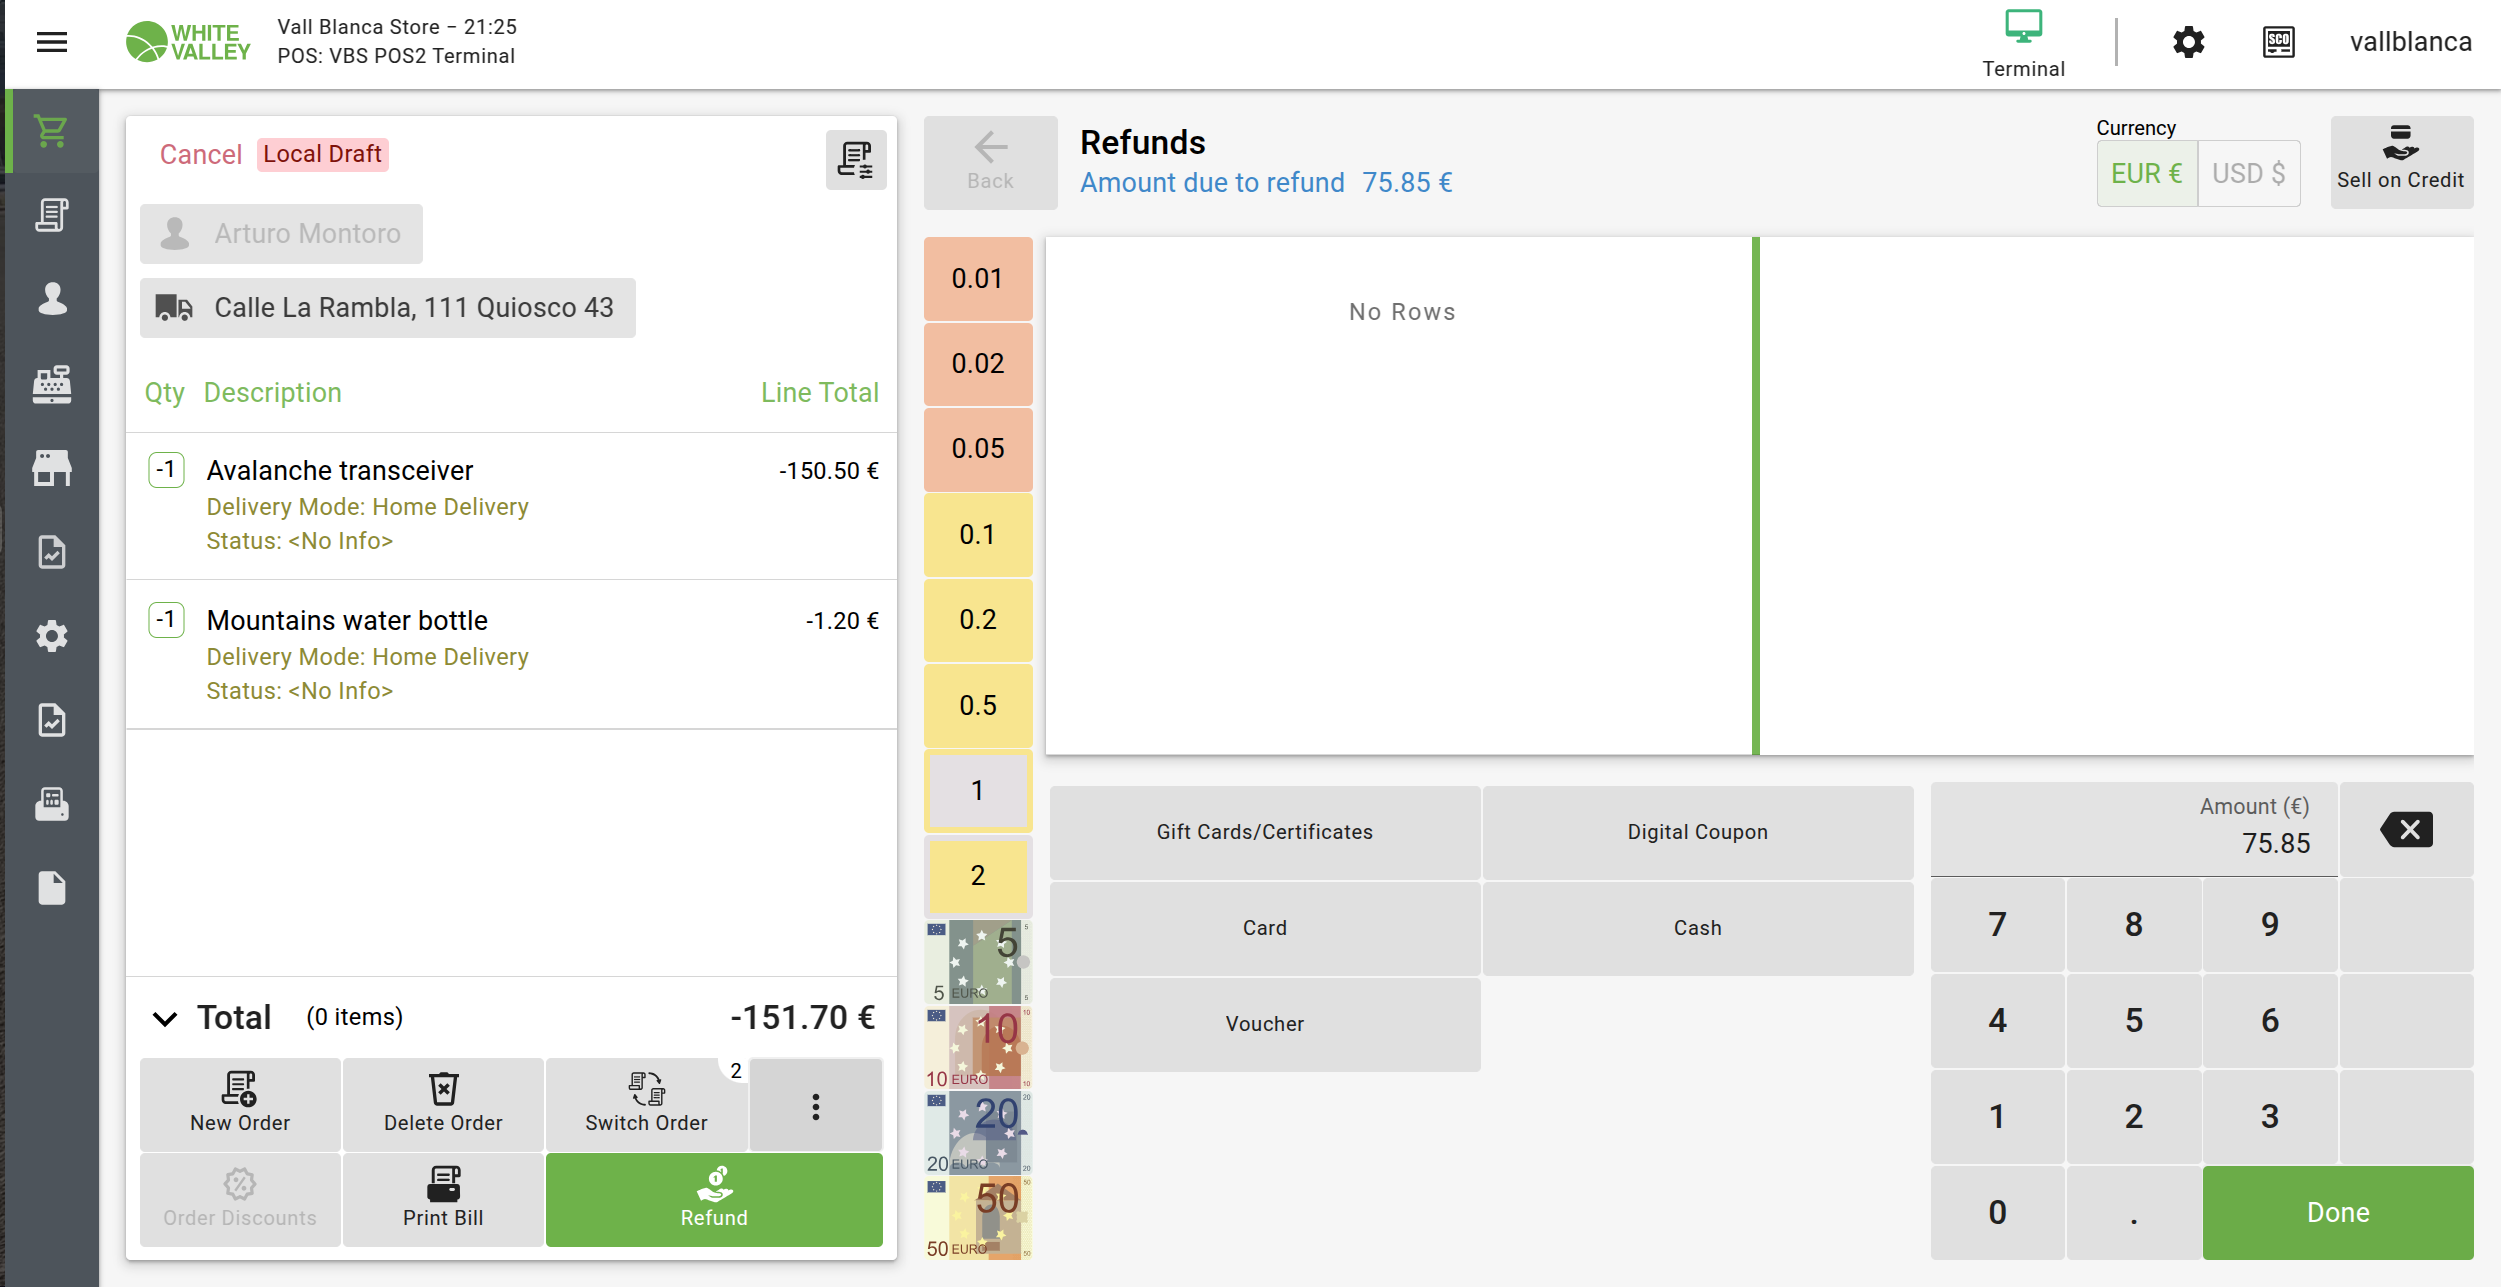Click the Terminal status icon

2022,42
